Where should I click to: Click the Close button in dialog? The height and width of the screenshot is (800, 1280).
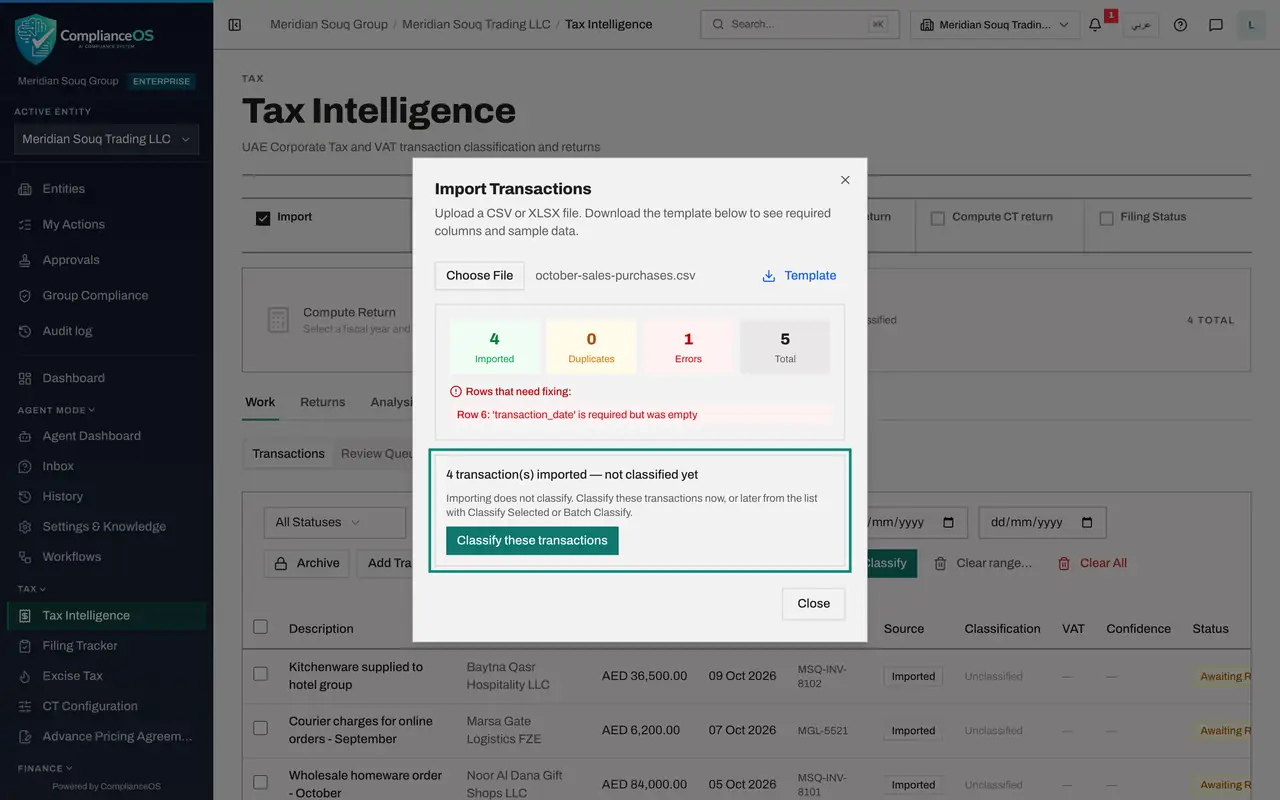tap(814, 604)
